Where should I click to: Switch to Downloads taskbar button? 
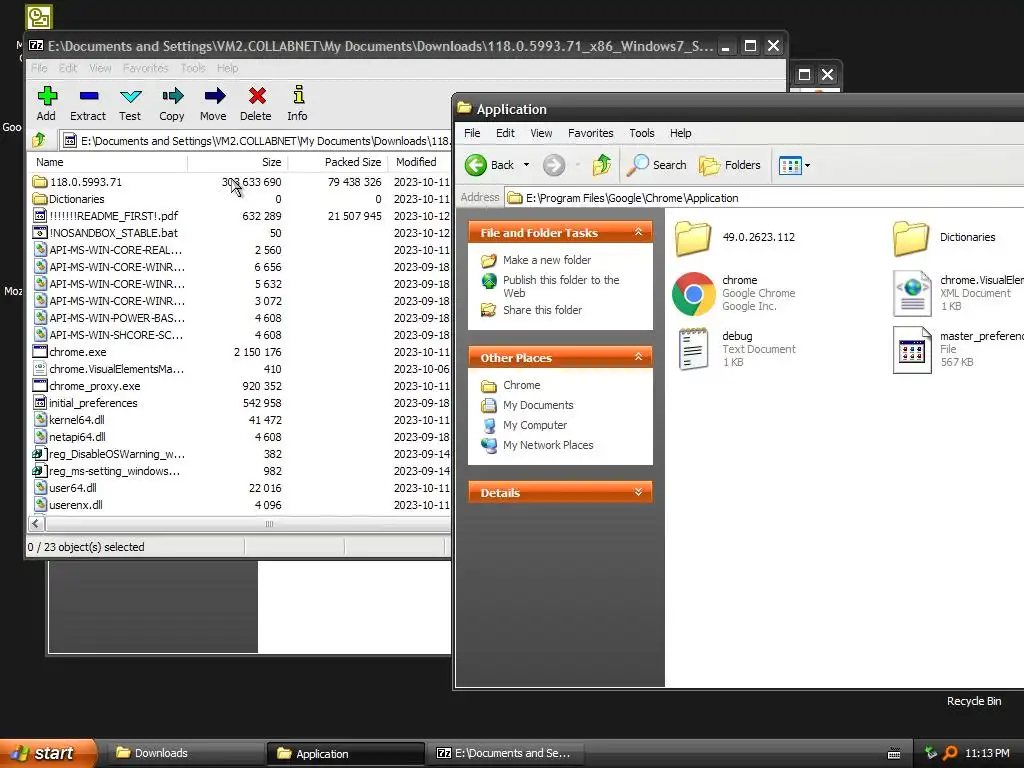click(x=184, y=753)
